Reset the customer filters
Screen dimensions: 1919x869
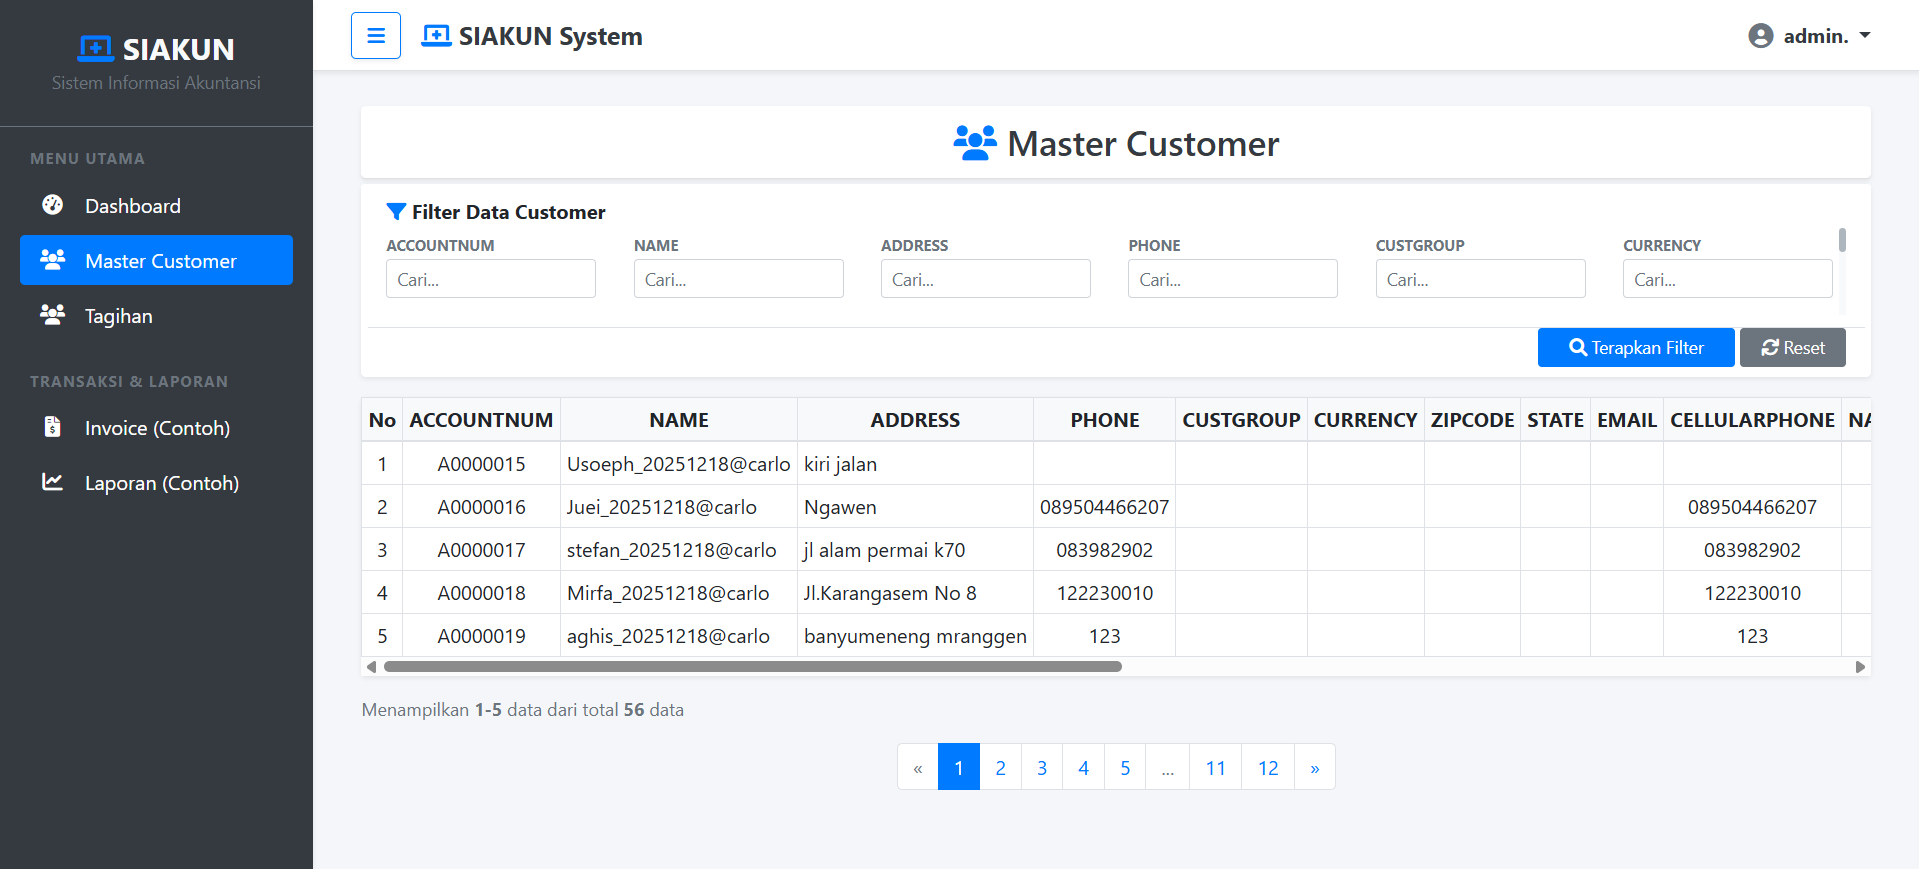pyautogui.click(x=1792, y=348)
